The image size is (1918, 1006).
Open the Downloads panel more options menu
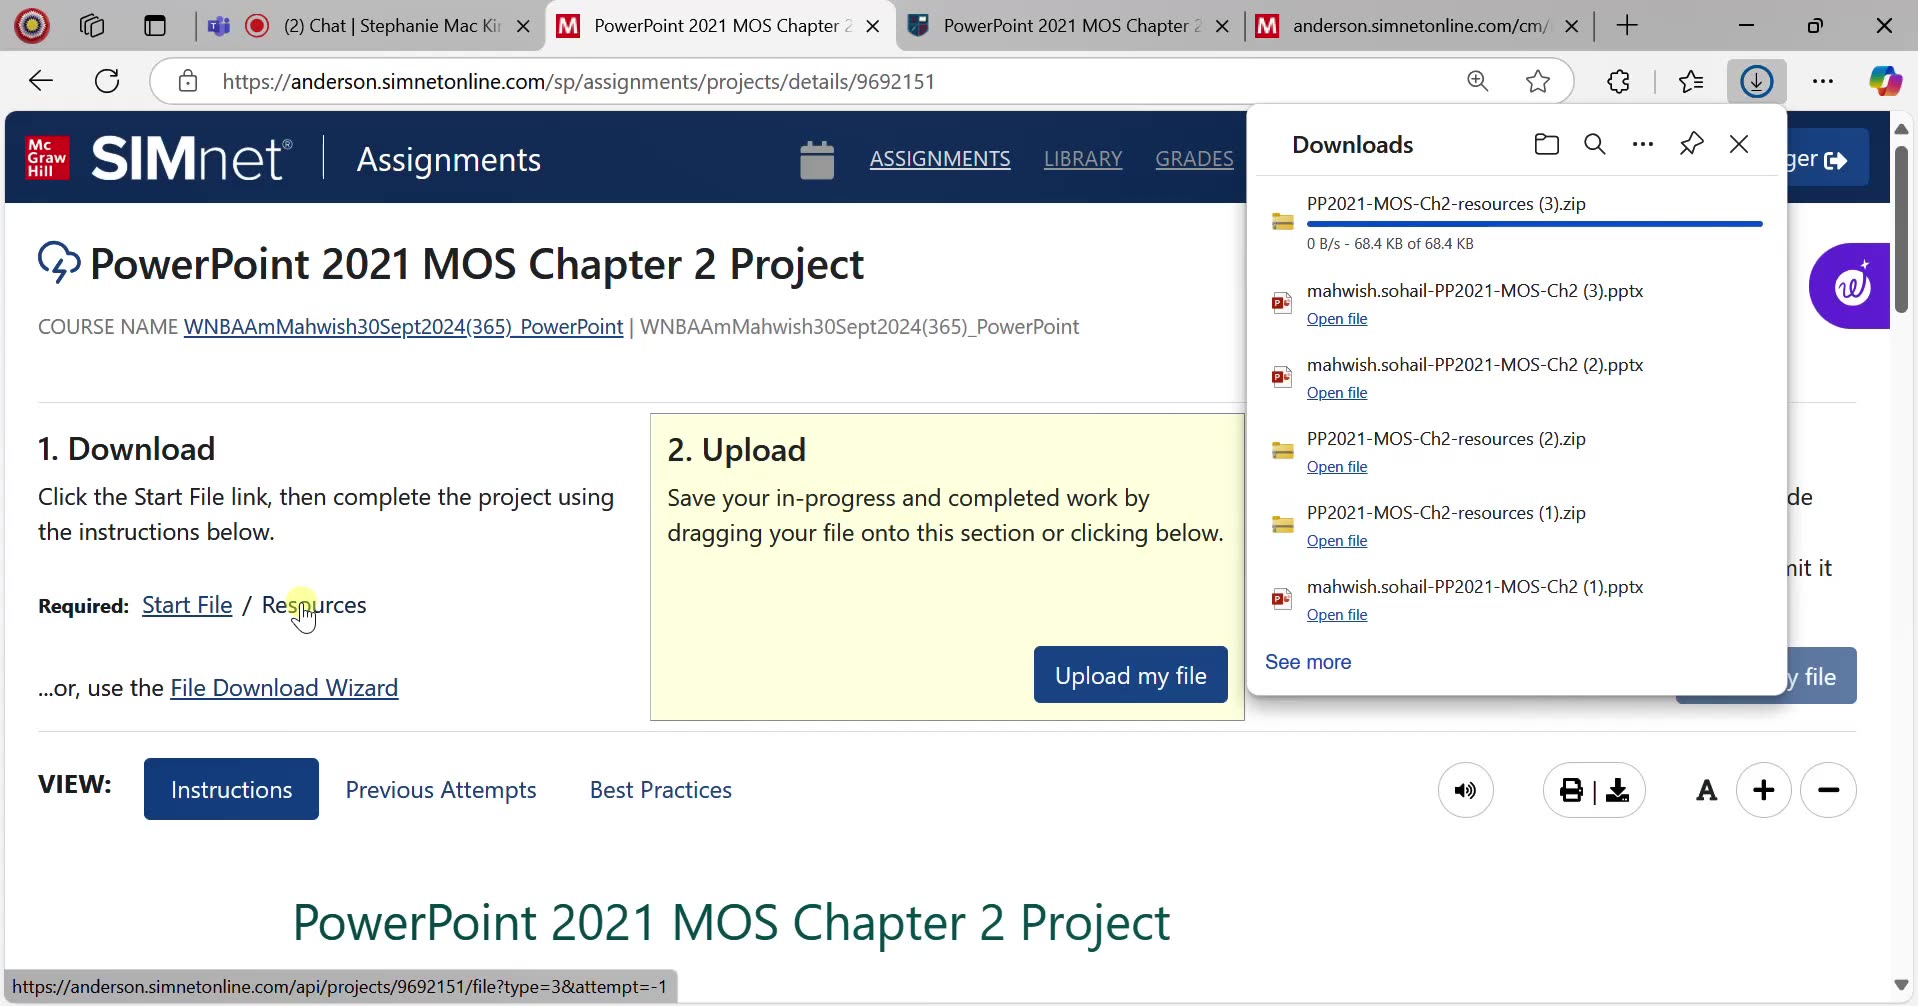point(1643,144)
